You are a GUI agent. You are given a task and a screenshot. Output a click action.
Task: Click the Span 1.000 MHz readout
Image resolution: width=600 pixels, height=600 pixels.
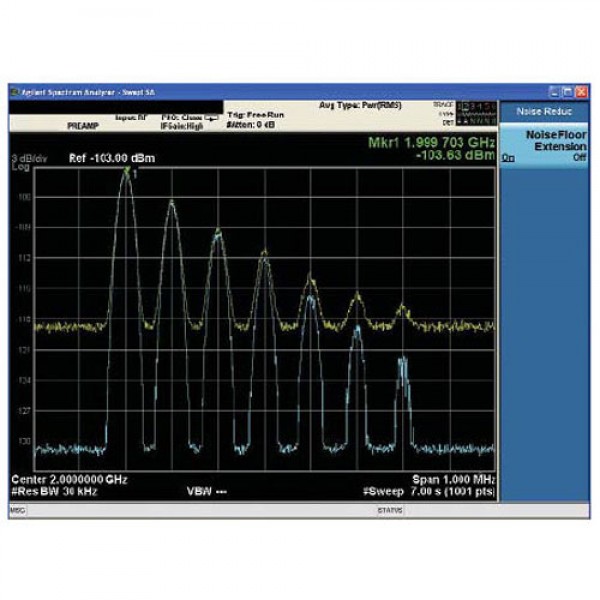(x=453, y=479)
